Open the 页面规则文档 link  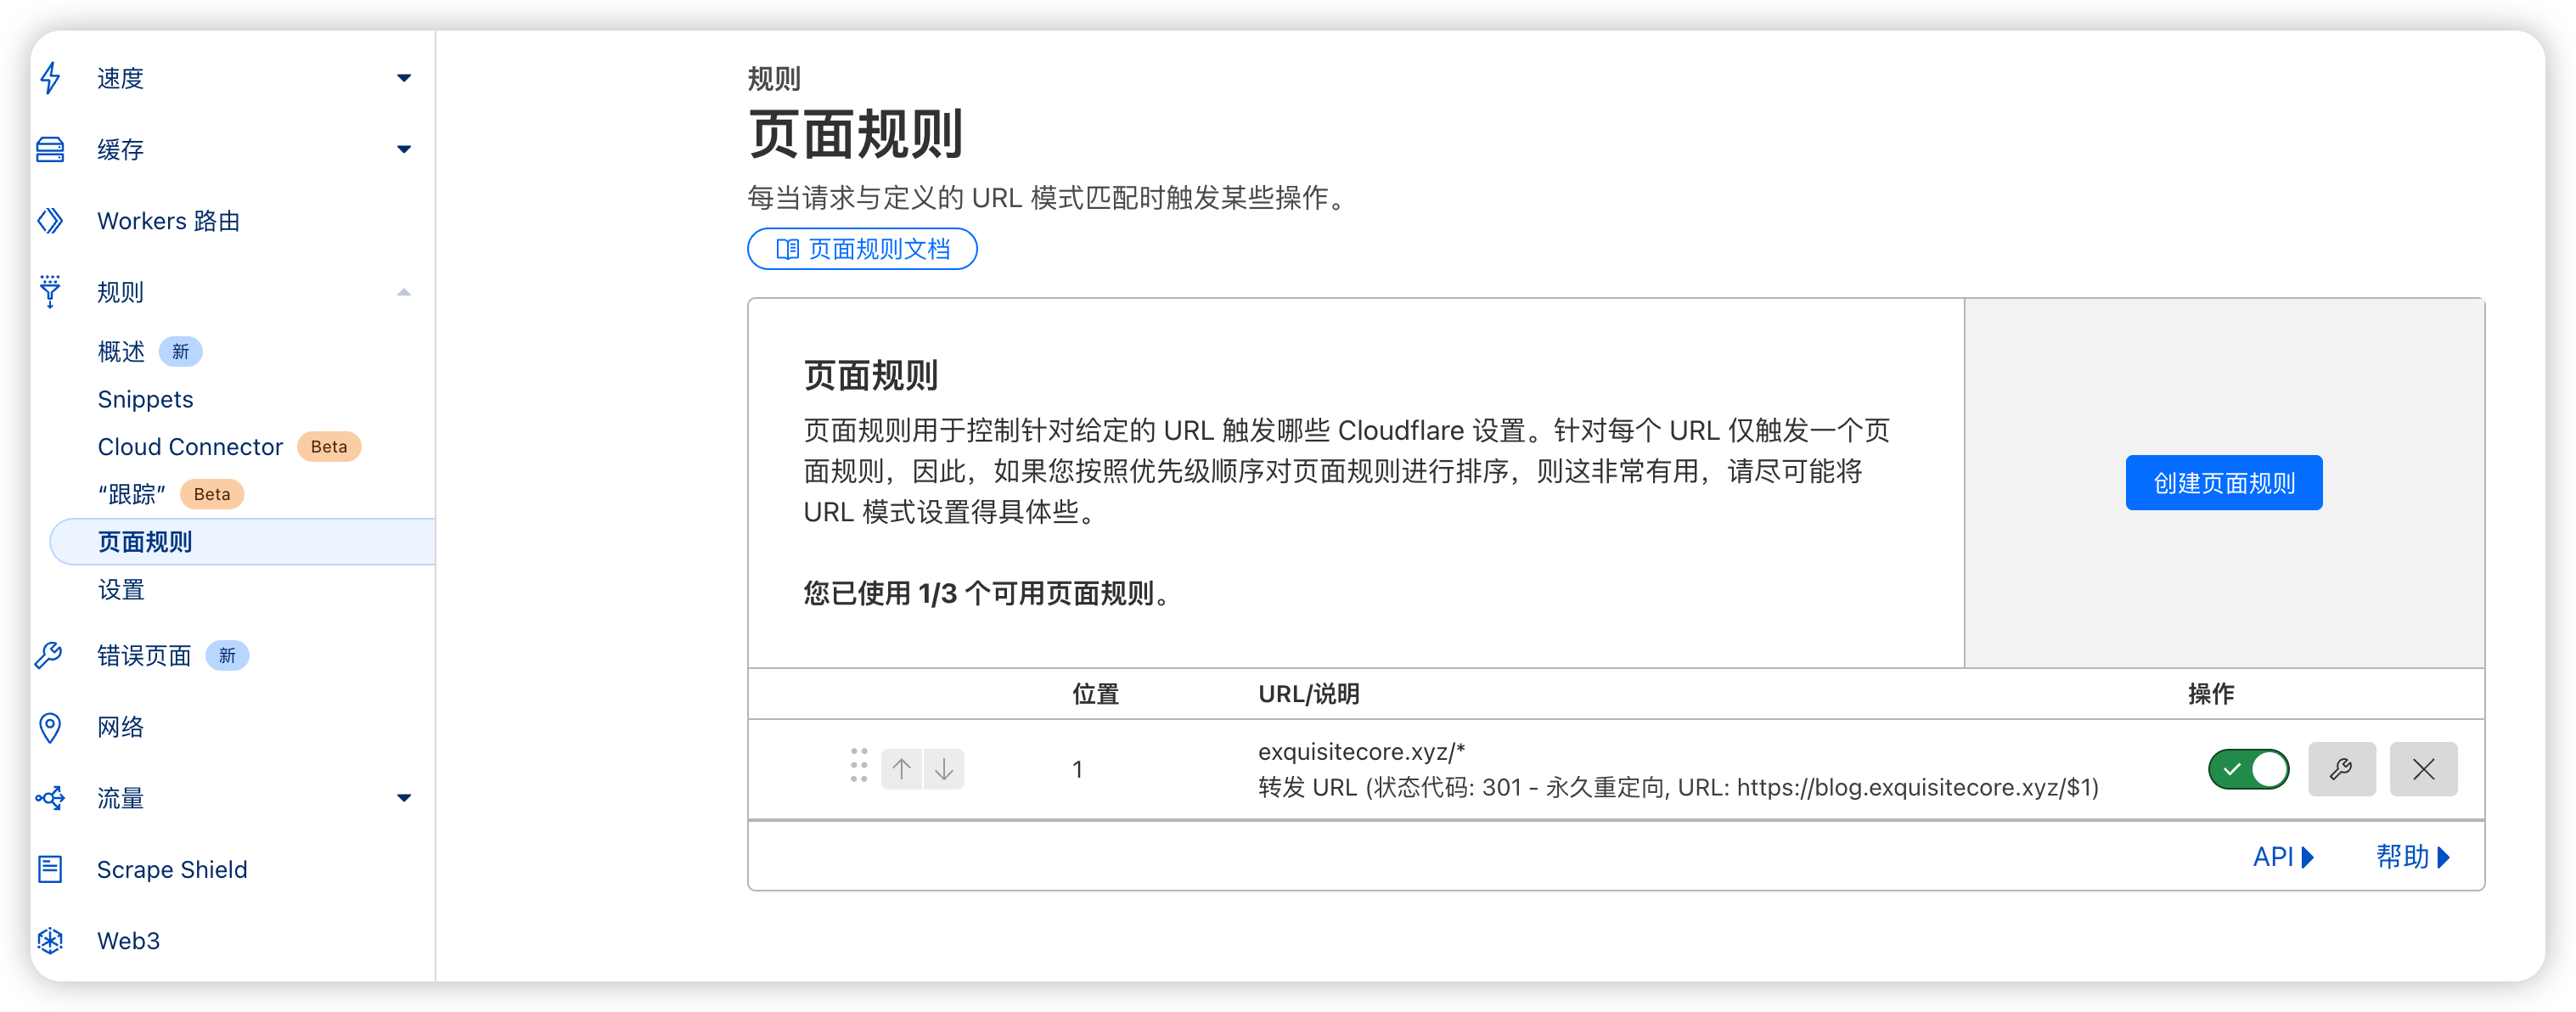pos(862,249)
